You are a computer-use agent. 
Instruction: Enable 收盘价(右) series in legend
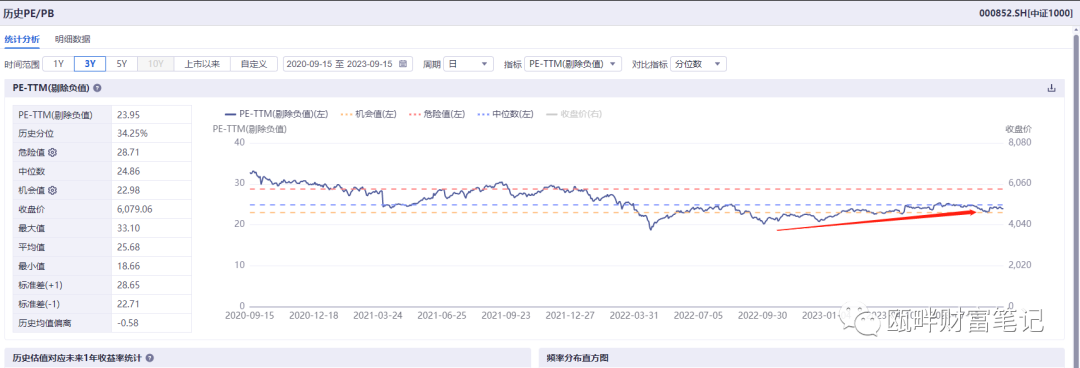click(573, 114)
